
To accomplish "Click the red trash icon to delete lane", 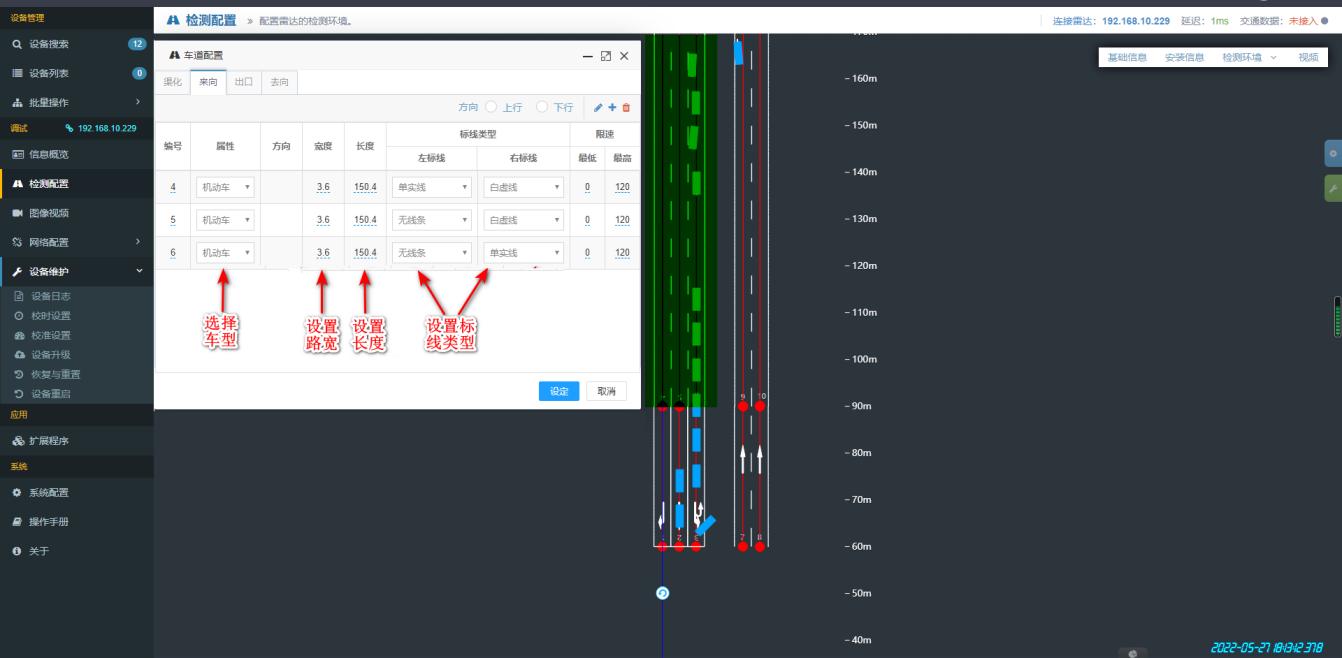I will click(x=626, y=107).
